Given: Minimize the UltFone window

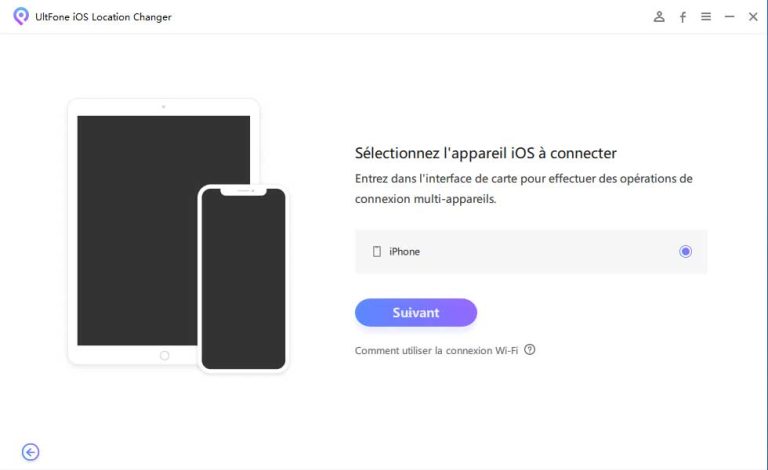Looking at the screenshot, I should (729, 17).
